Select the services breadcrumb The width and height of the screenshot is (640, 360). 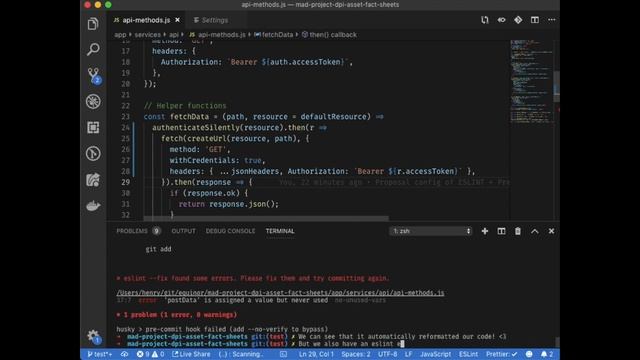[147, 35]
